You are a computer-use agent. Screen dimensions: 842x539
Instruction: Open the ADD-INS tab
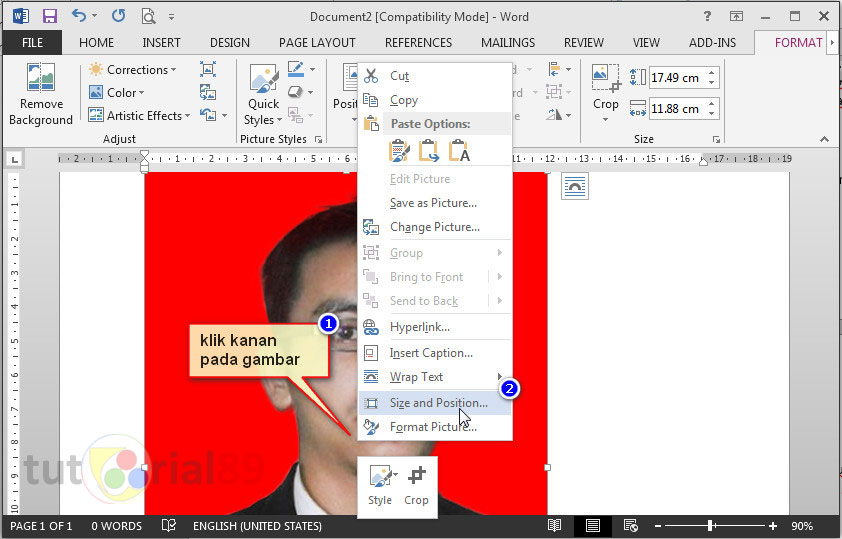pos(712,42)
